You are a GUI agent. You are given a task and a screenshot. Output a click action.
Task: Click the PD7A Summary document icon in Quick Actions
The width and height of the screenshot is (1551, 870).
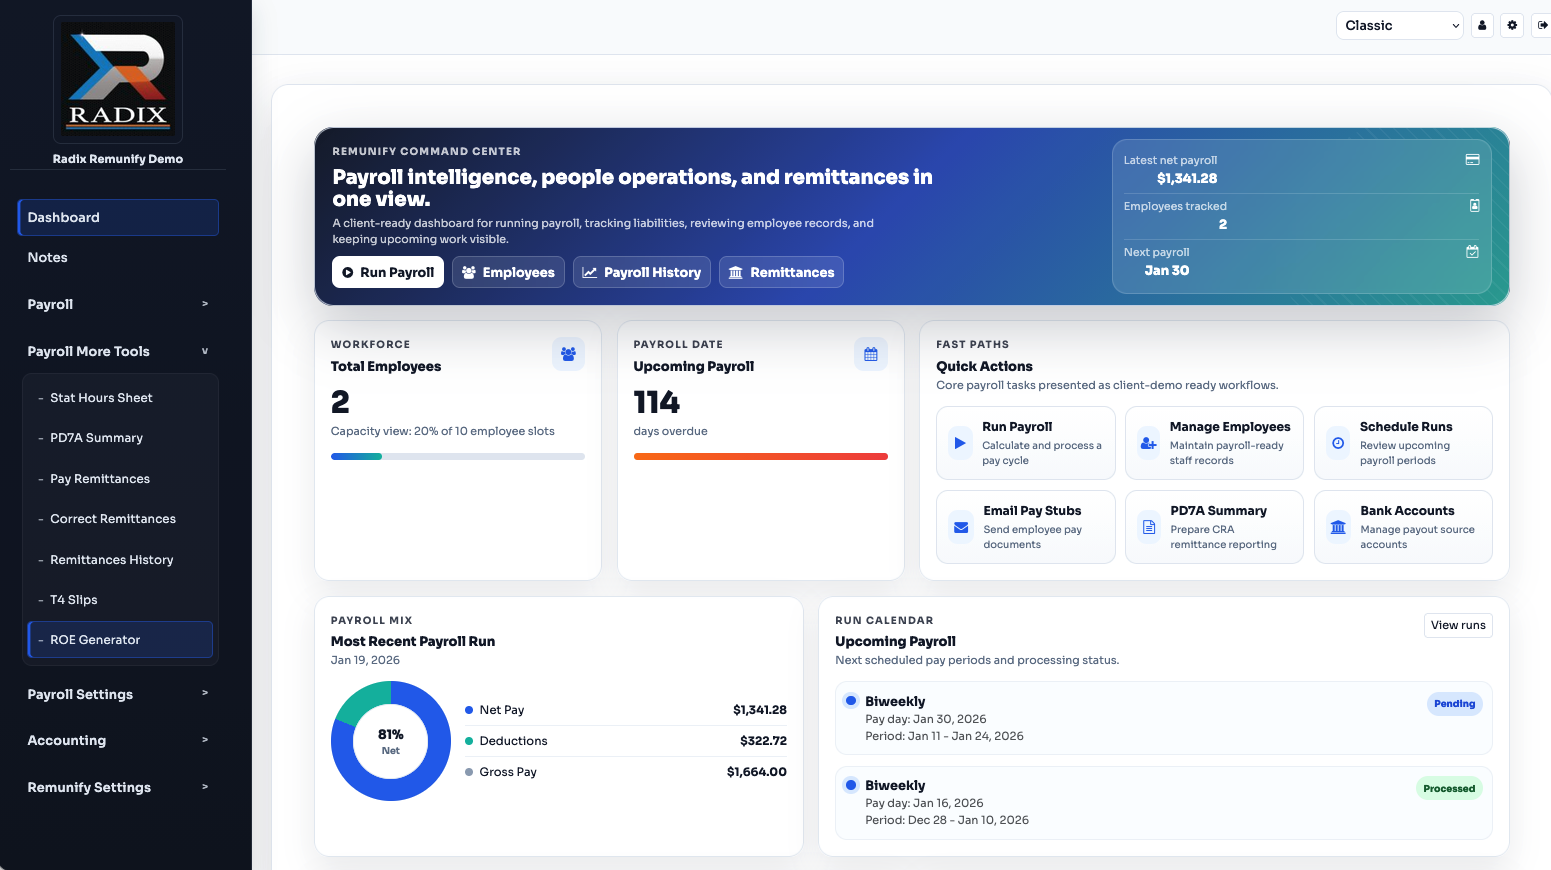click(x=1149, y=527)
